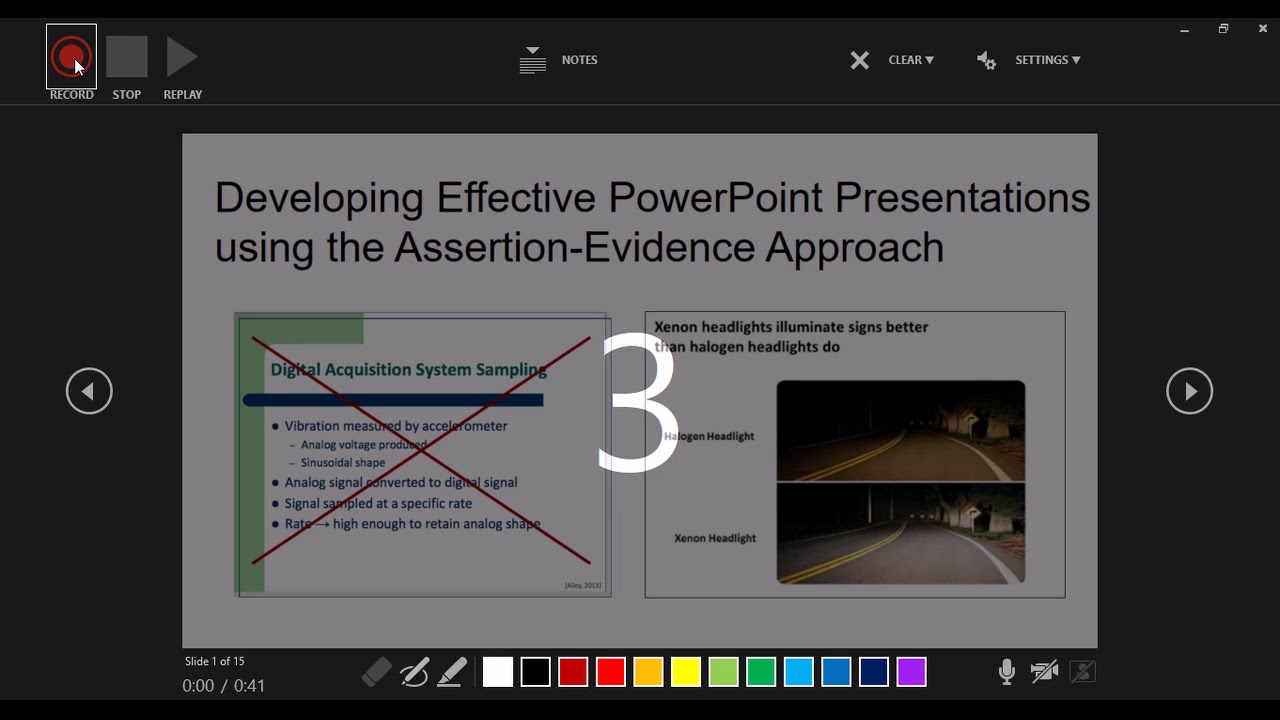Pick the light green ink color
The image size is (1280, 720).
point(723,672)
